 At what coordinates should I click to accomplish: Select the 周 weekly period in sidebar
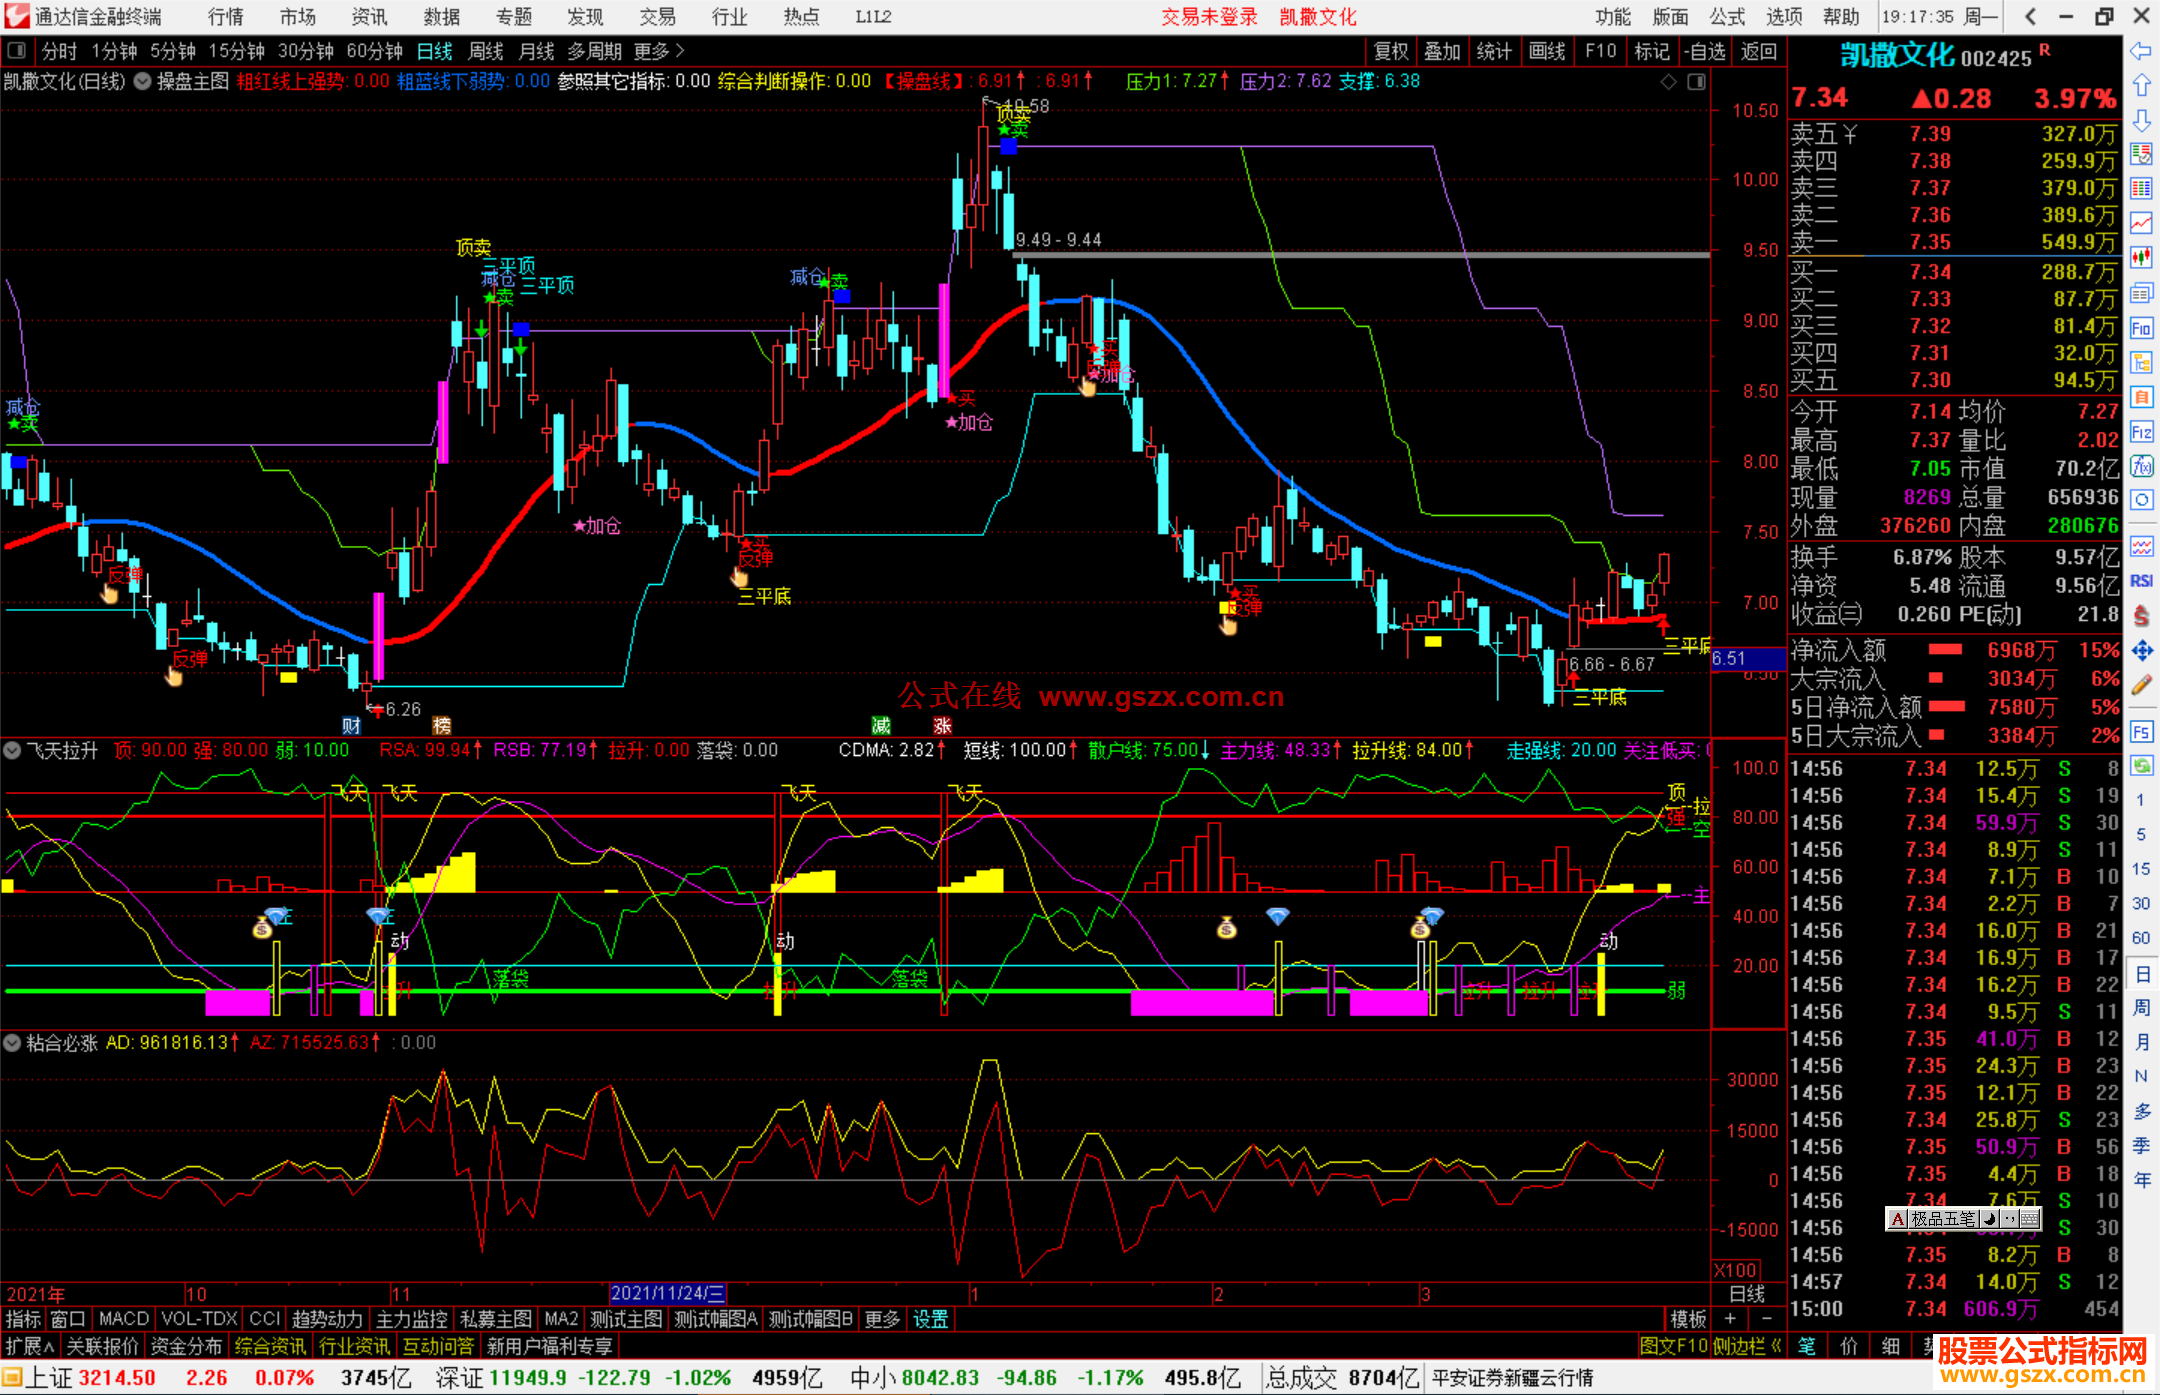(2141, 1007)
